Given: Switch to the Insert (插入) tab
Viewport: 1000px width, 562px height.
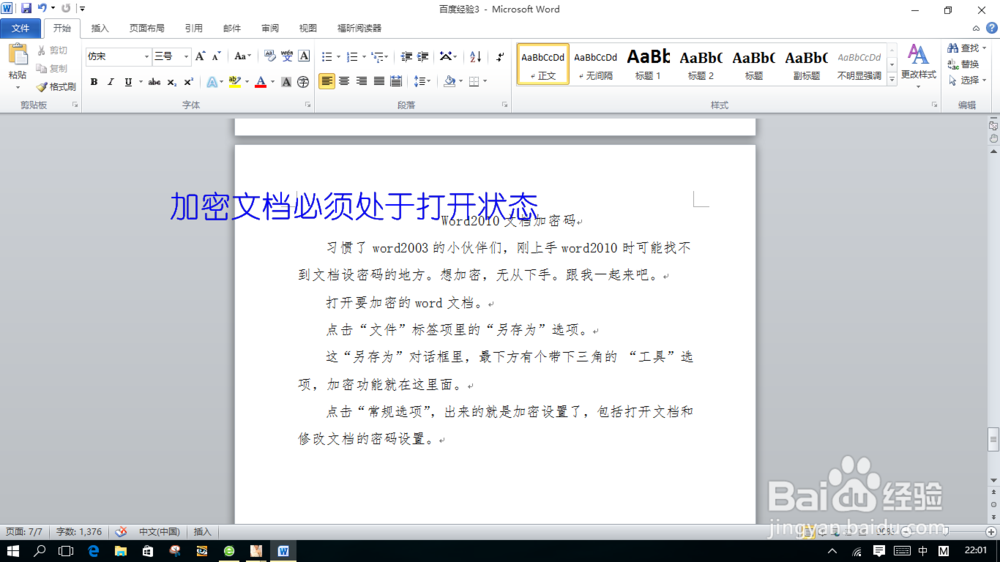Looking at the screenshot, I should [x=99, y=28].
